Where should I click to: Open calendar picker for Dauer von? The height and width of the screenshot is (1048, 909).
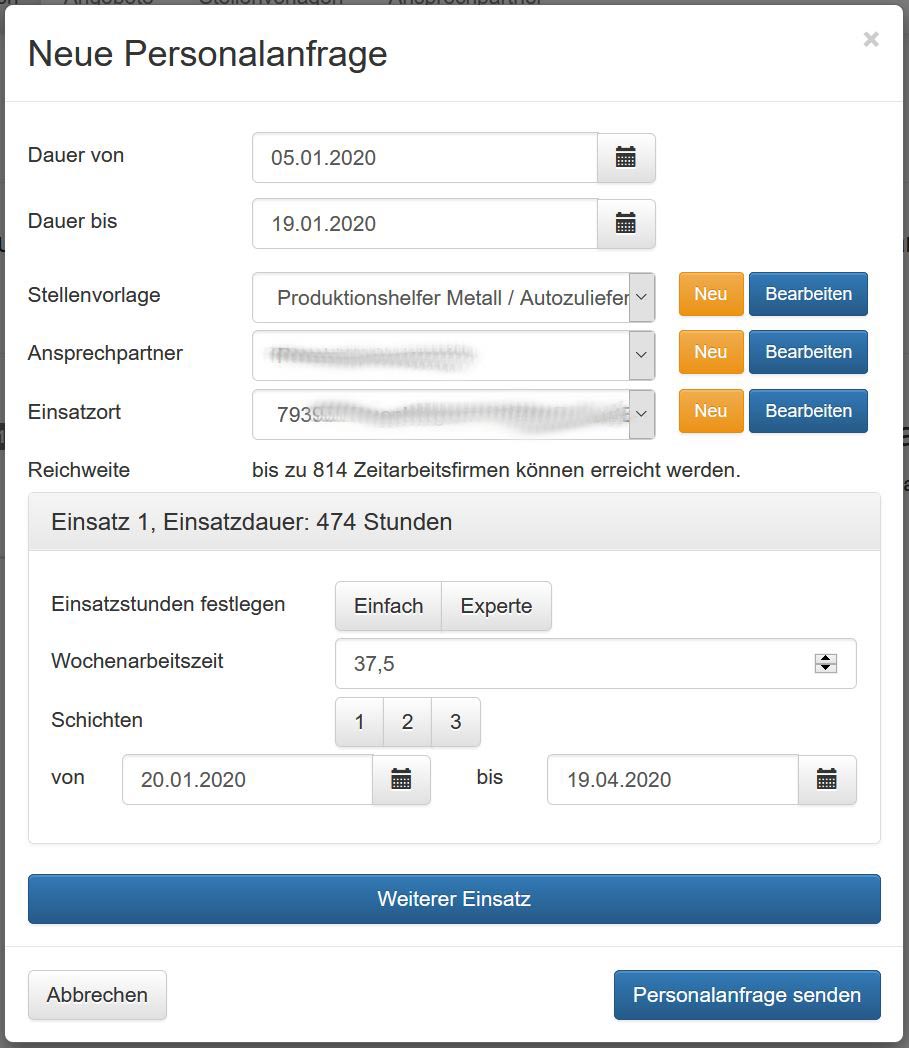point(626,158)
